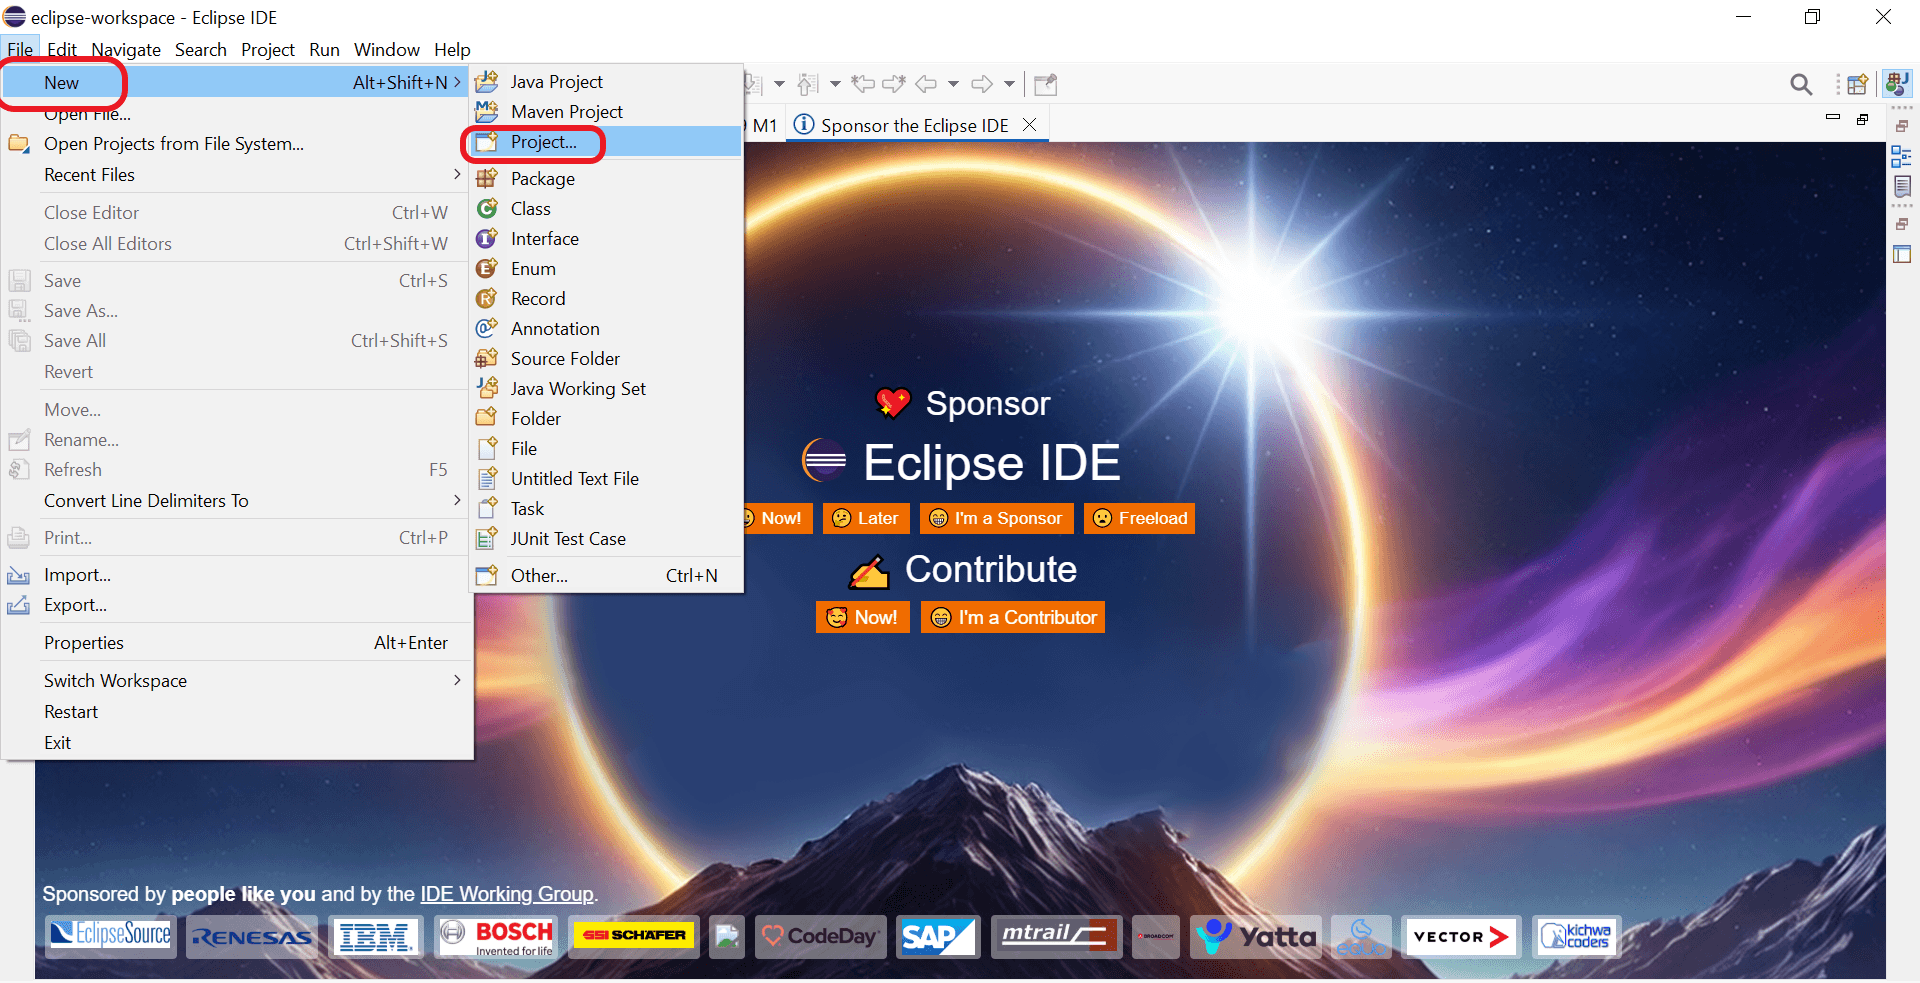This screenshot has width=1920, height=983.
Task: Click the Open Perspective icon
Action: (1857, 85)
